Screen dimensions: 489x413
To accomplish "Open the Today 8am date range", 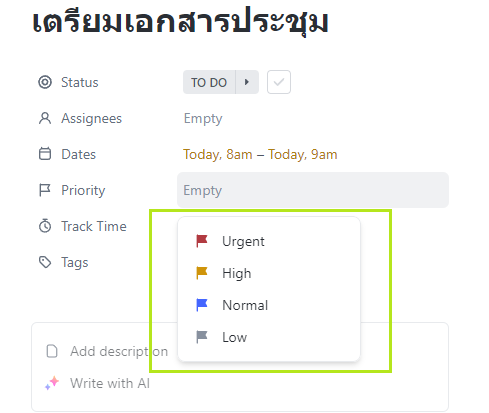I will coord(260,154).
